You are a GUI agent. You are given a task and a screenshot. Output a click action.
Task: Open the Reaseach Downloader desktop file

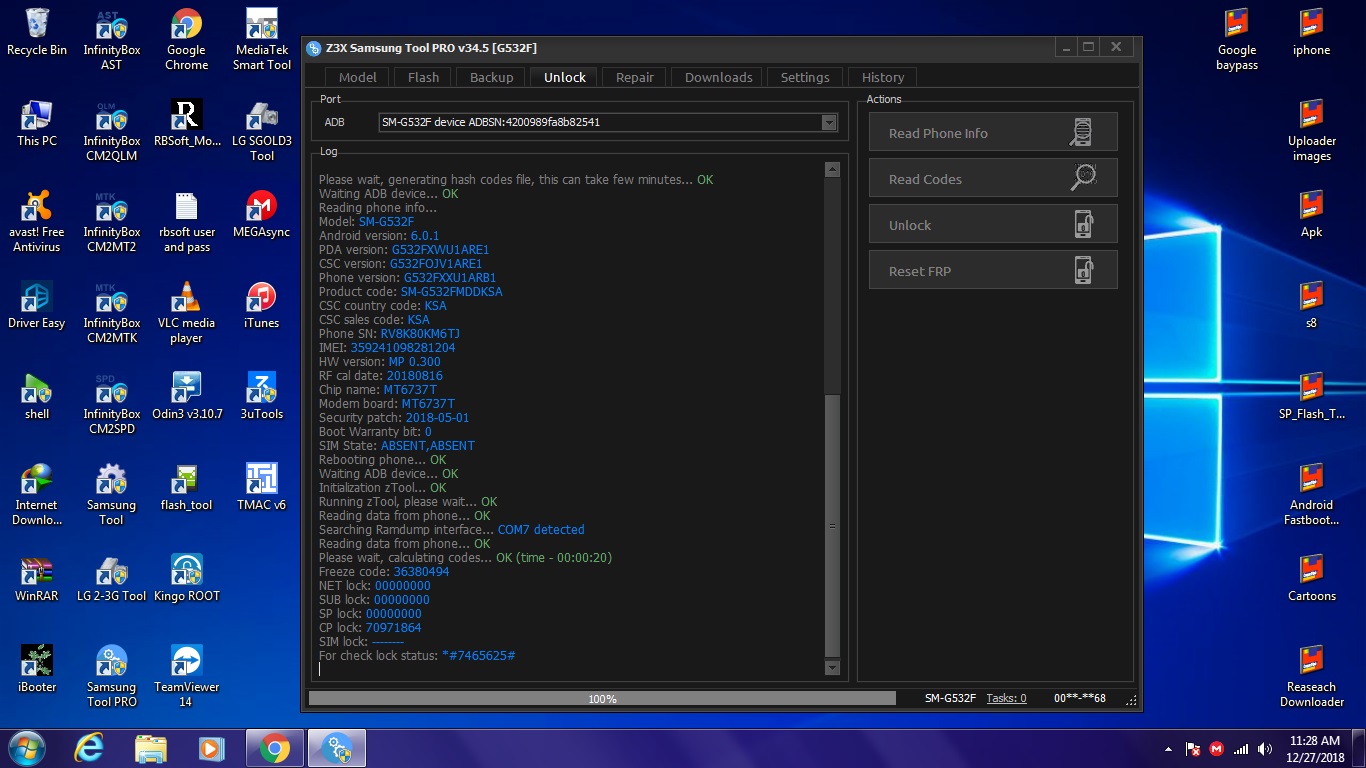click(x=1311, y=677)
